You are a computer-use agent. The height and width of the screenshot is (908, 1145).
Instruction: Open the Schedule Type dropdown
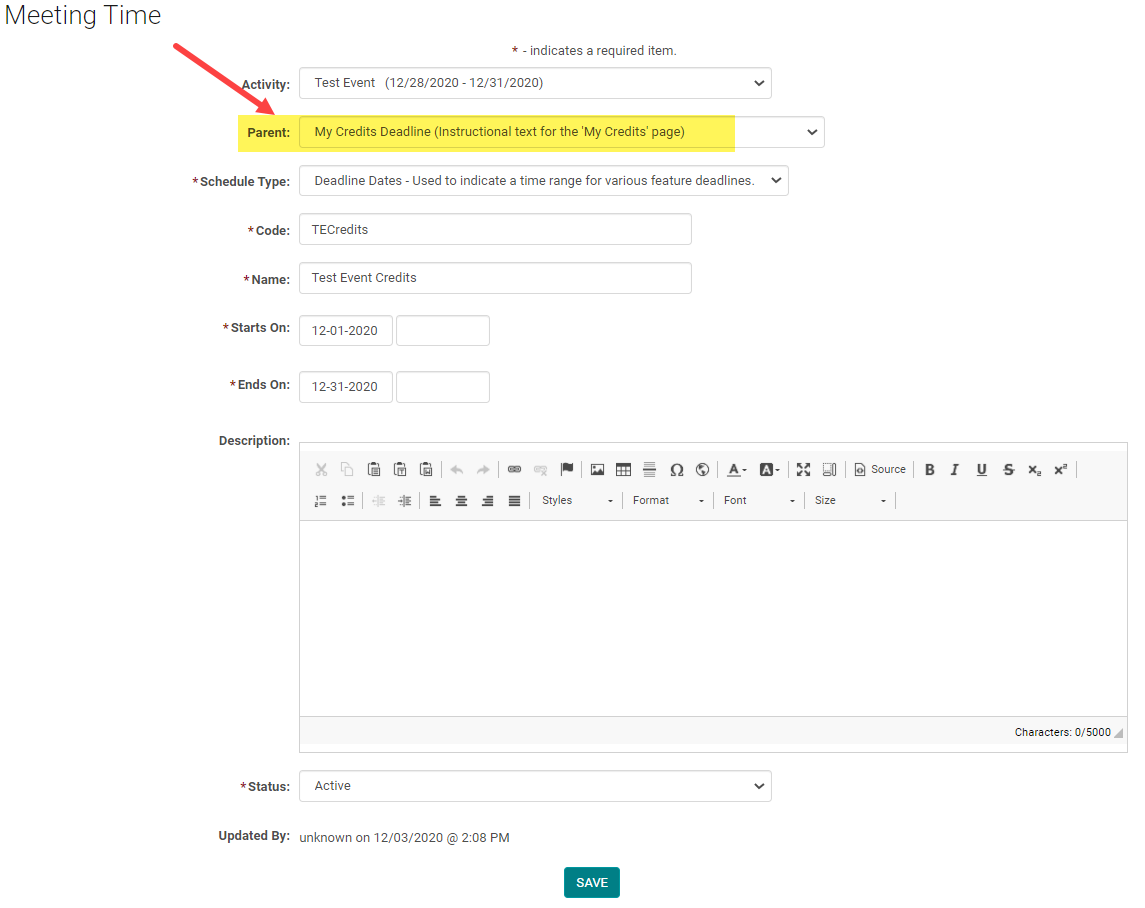coord(543,181)
